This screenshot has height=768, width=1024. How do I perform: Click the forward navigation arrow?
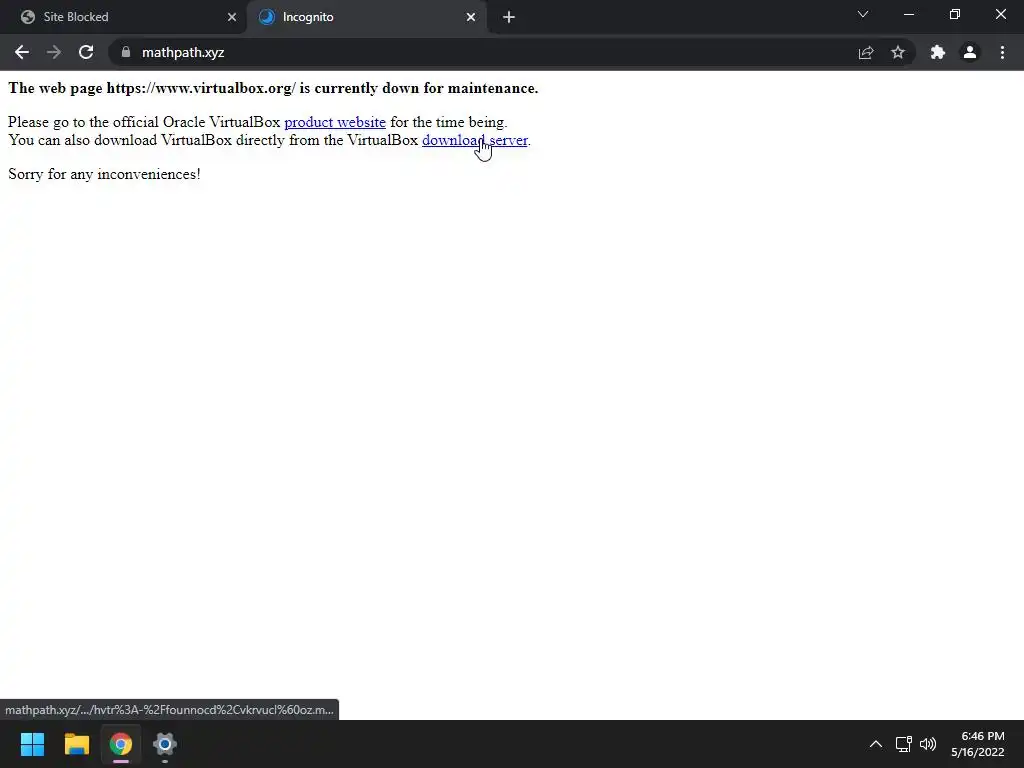(x=54, y=52)
